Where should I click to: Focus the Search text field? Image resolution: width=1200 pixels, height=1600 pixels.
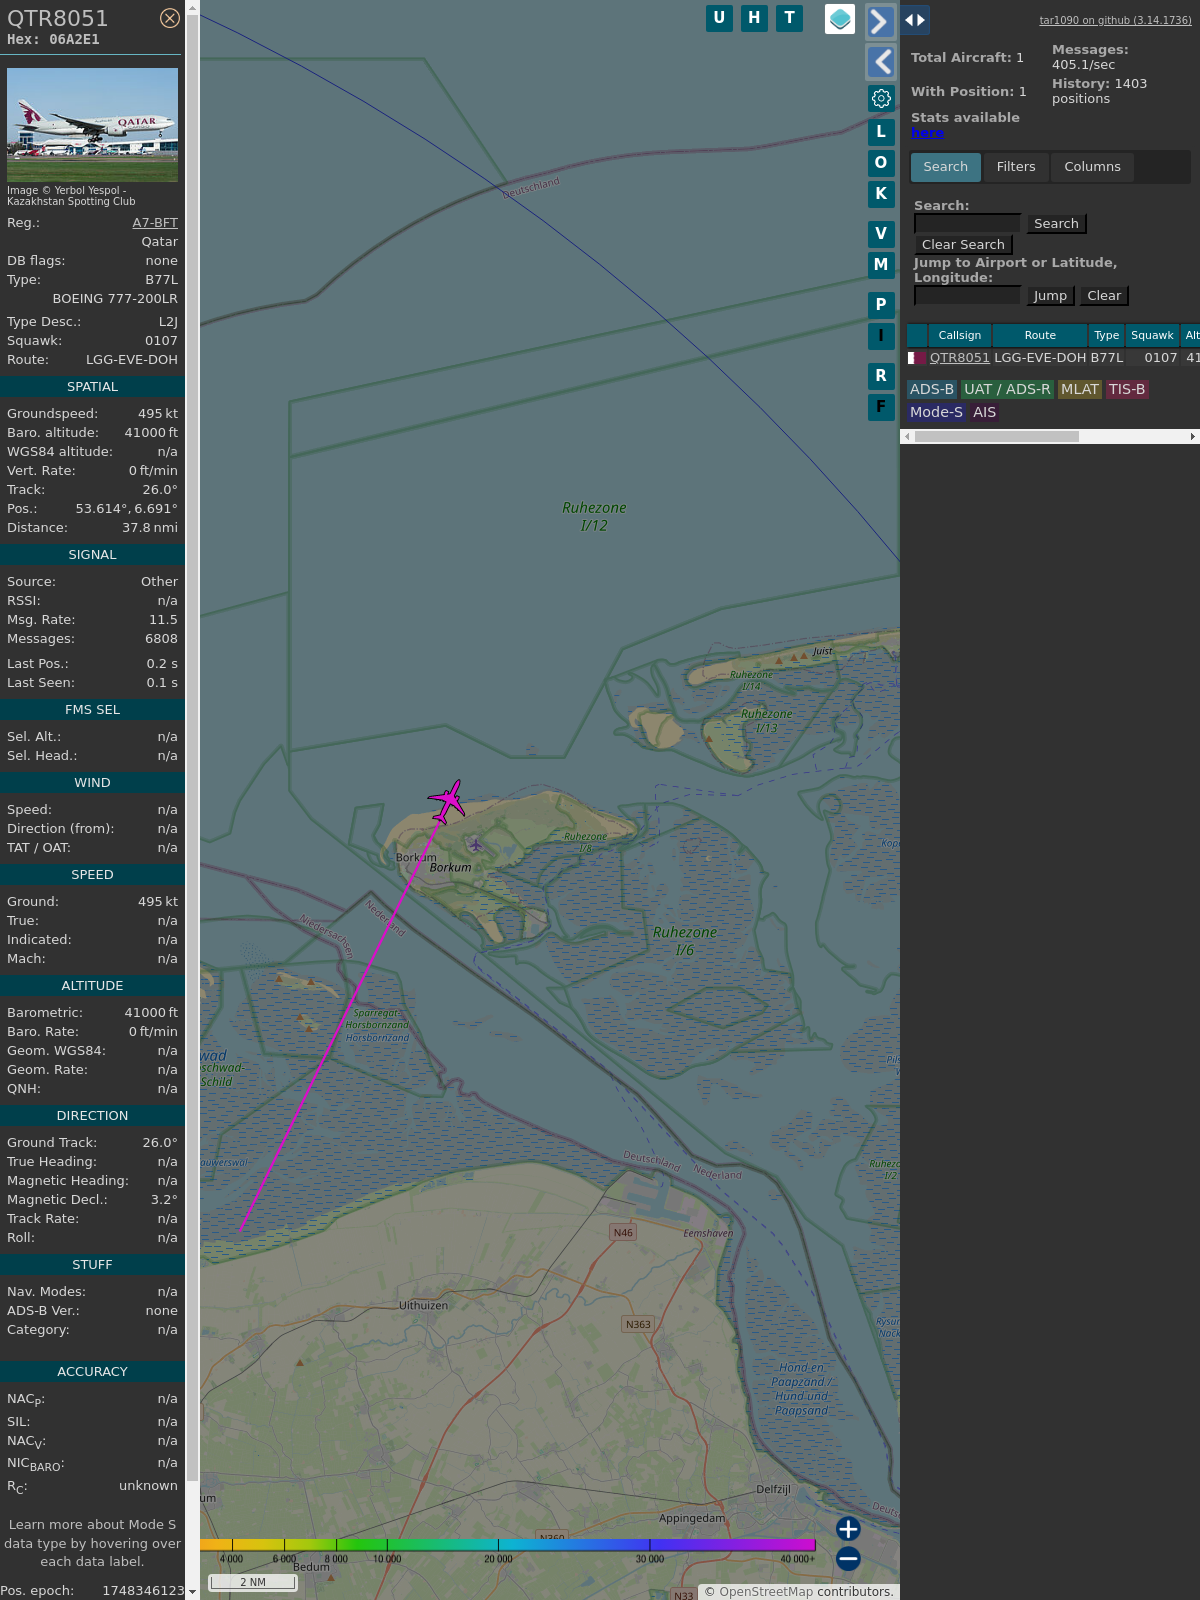(x=967, y=223)
